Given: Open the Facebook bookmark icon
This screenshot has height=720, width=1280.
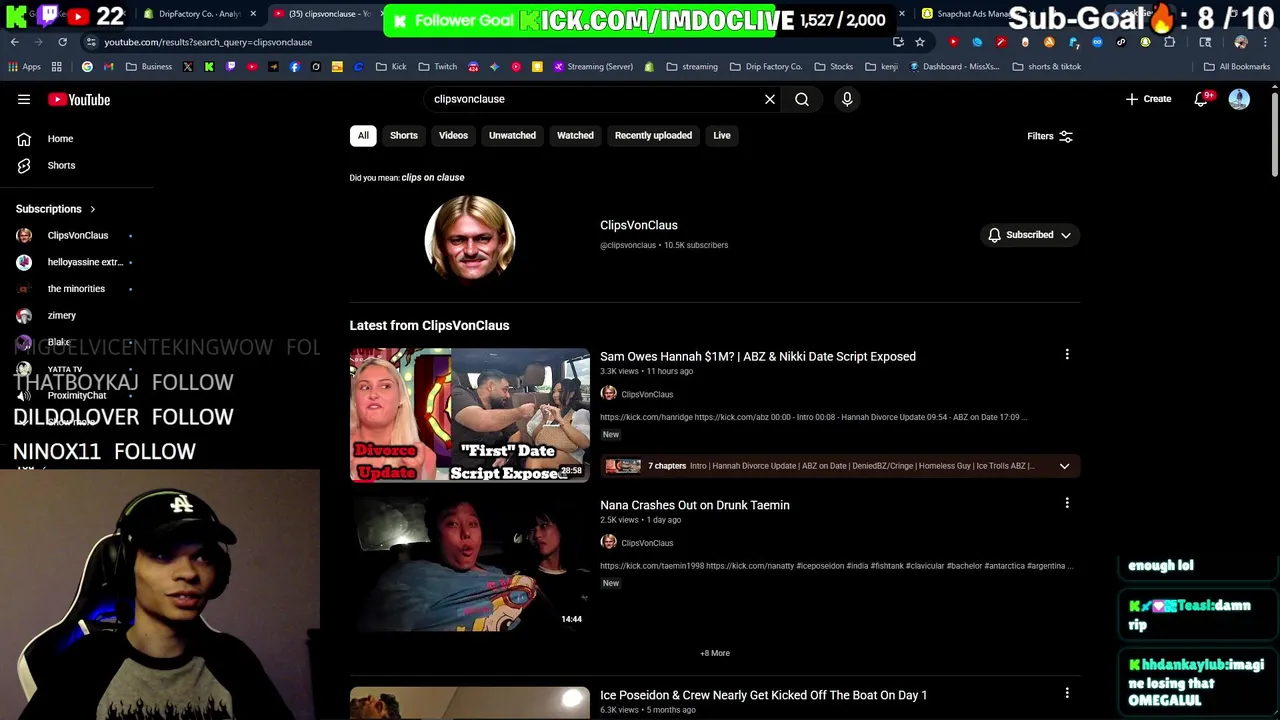Looking at the screenshot, I should point(294,67).
